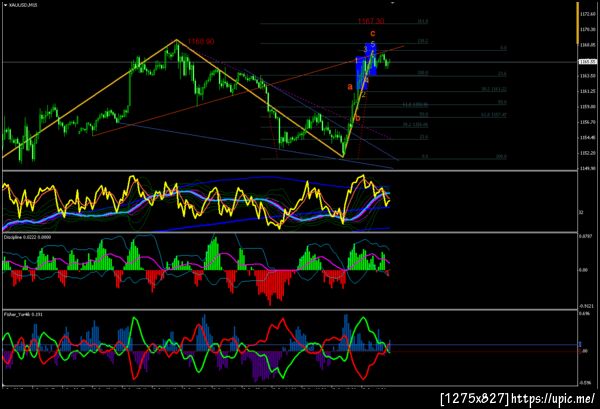
Task: Select white wave number 5 near the top
Action: [x=372, y=44]
